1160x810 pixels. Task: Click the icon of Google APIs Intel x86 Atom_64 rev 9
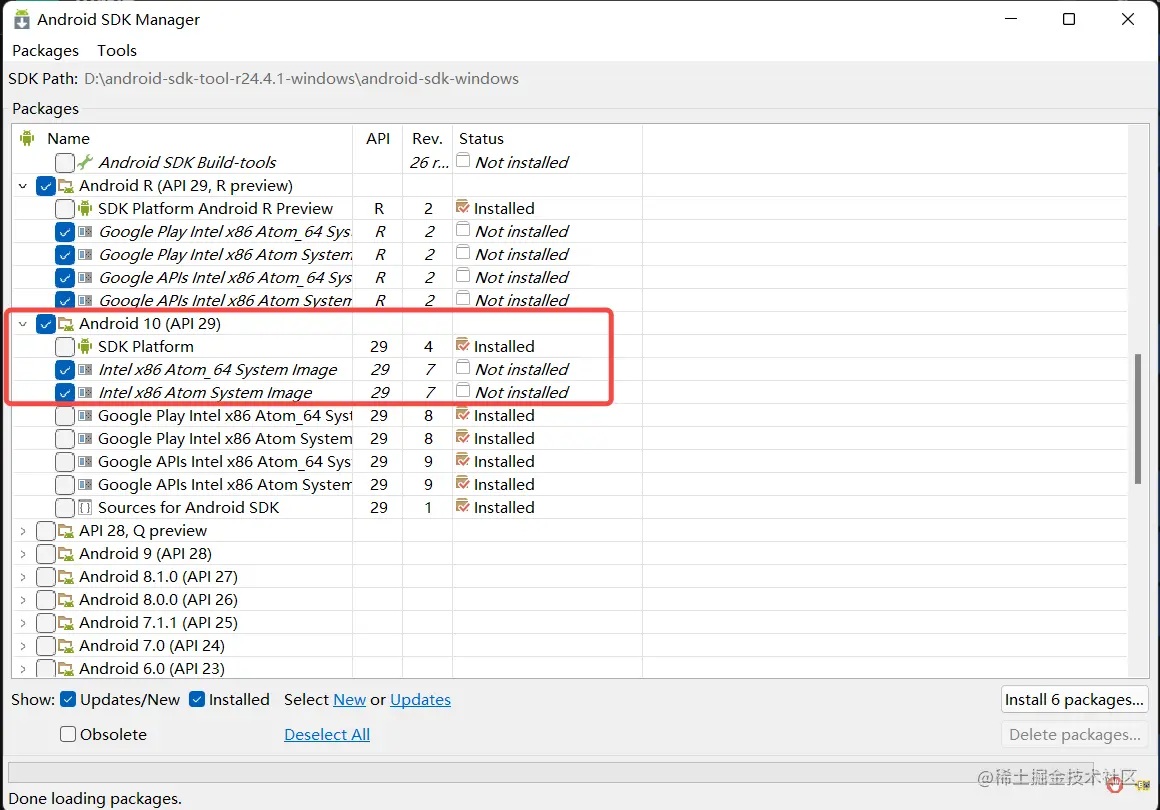85,462
